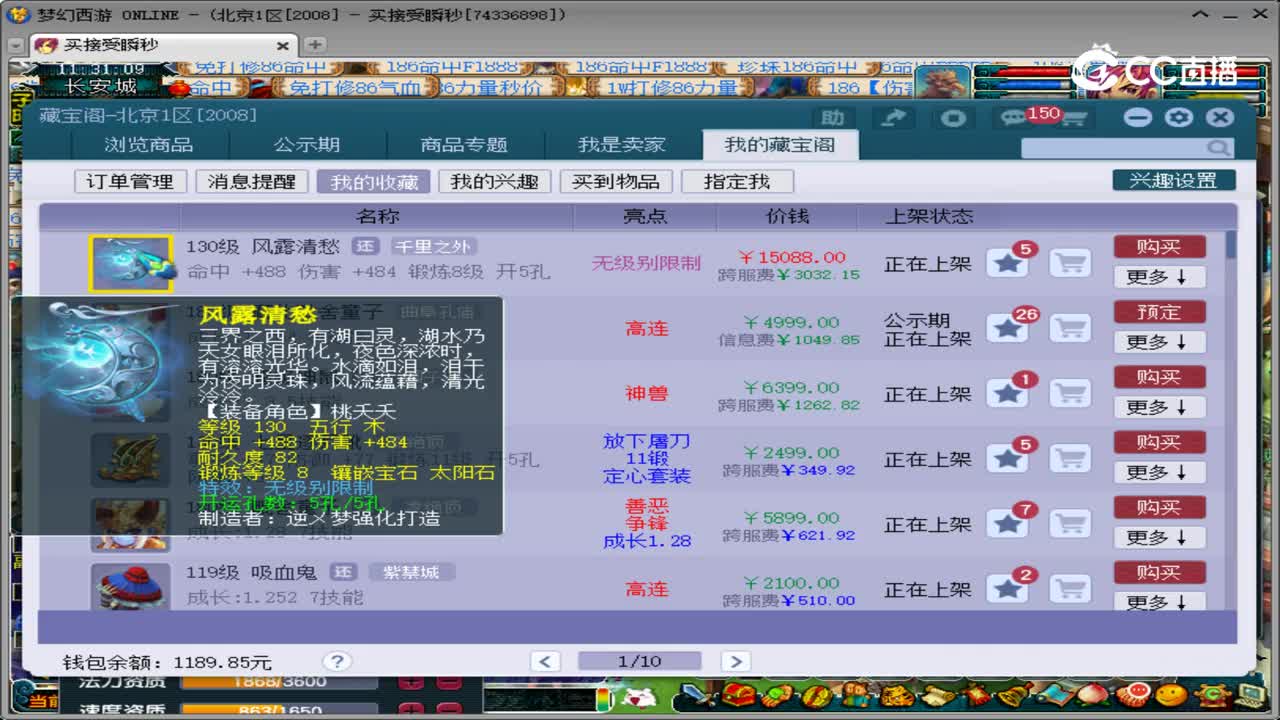Open the 风露清愁 item thumbnail

pyautogui.click(x=131, y=264)
